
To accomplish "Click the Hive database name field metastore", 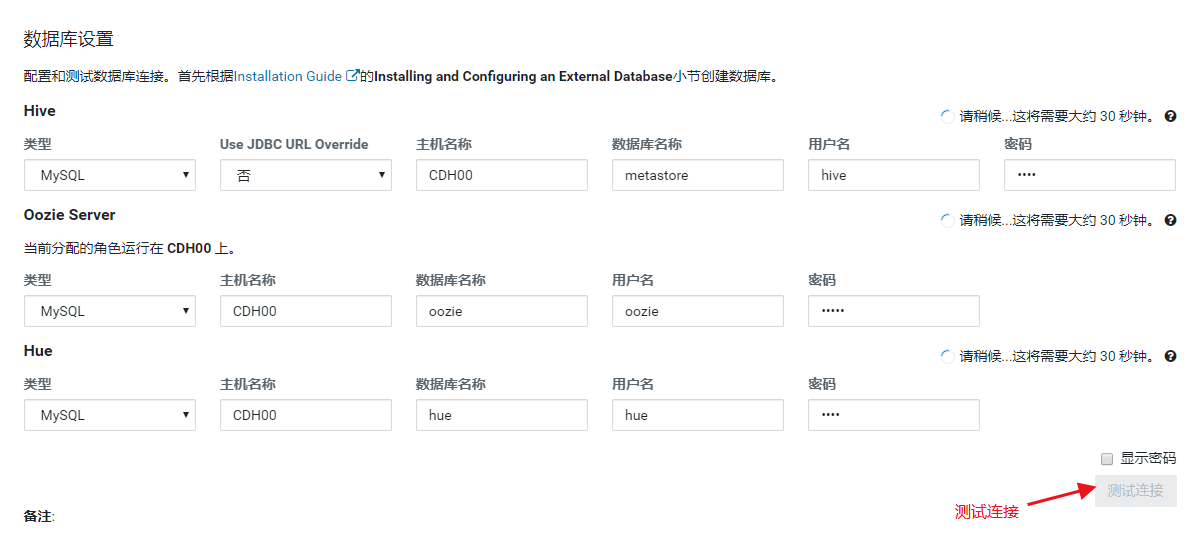I will (x=698, y=175).
